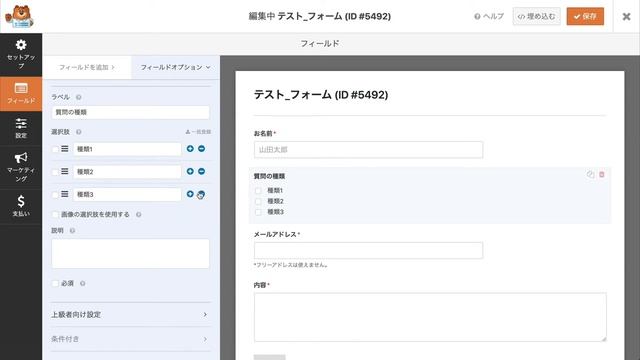Click the drag handle icon for 種類1
The image size is (640, 360).
(65, 149)
